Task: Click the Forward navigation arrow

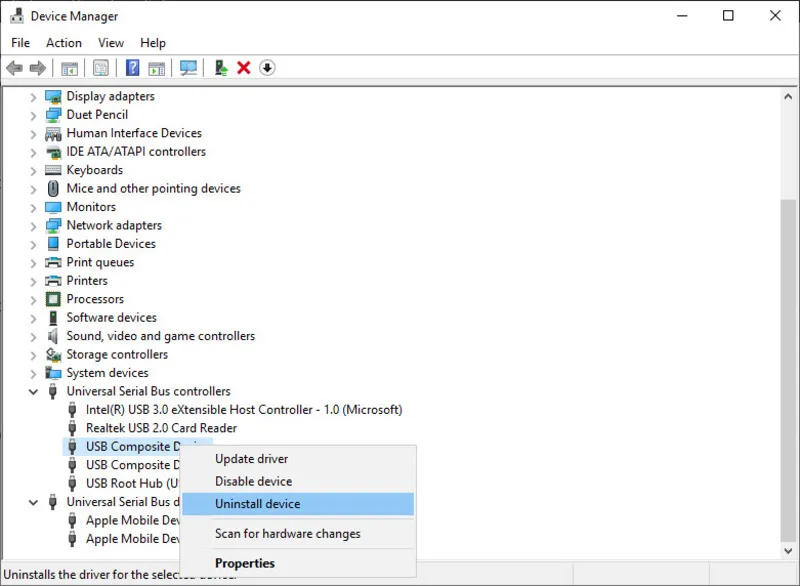Action: 36,67
